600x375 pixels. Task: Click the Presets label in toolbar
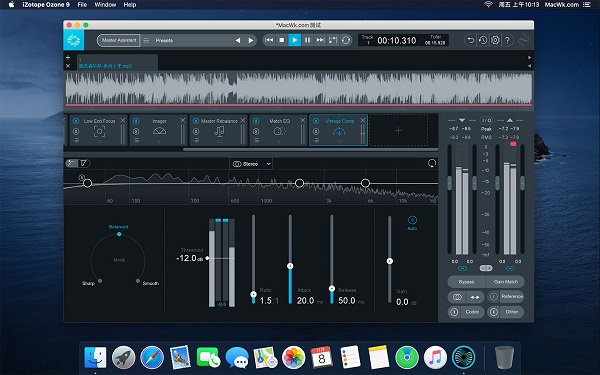[x=164, y=40]
